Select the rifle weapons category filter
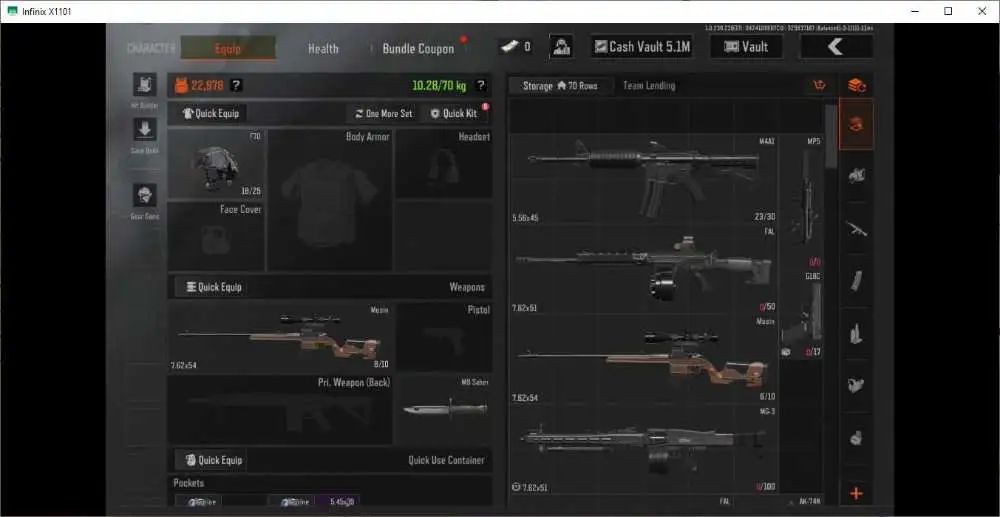Viewport: 1000px width, 517px height. [856, 228]
